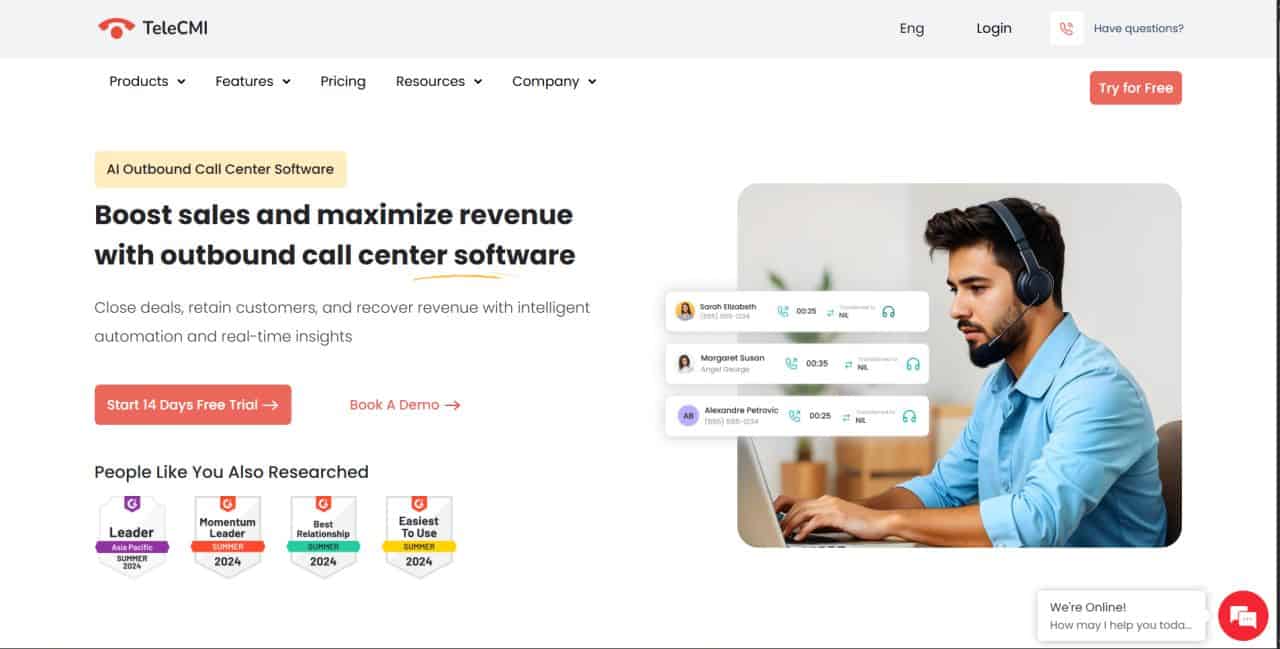Open the red live chat bubble icon
This screenshot has width=1280, height=649.
click(1243, 615)
